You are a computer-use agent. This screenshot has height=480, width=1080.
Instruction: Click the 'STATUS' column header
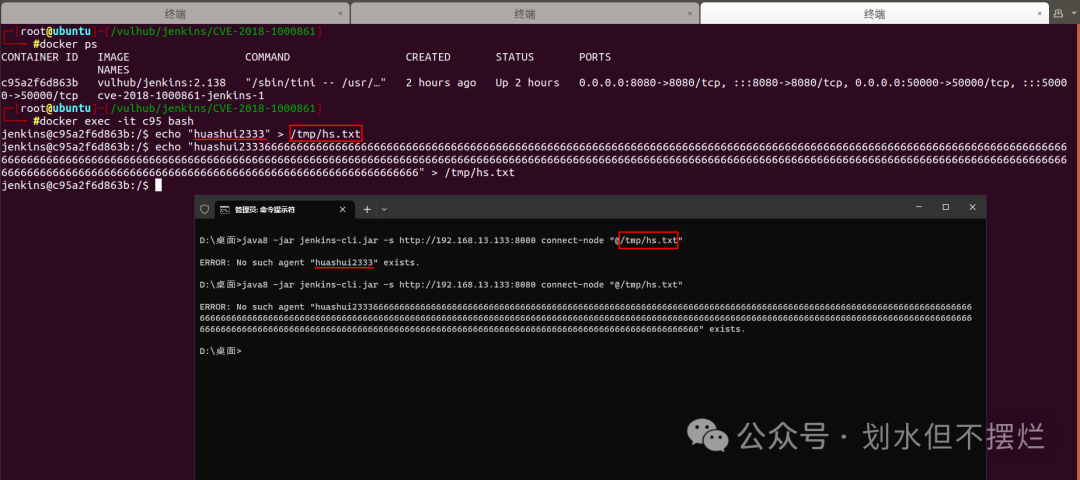(515, 57)
